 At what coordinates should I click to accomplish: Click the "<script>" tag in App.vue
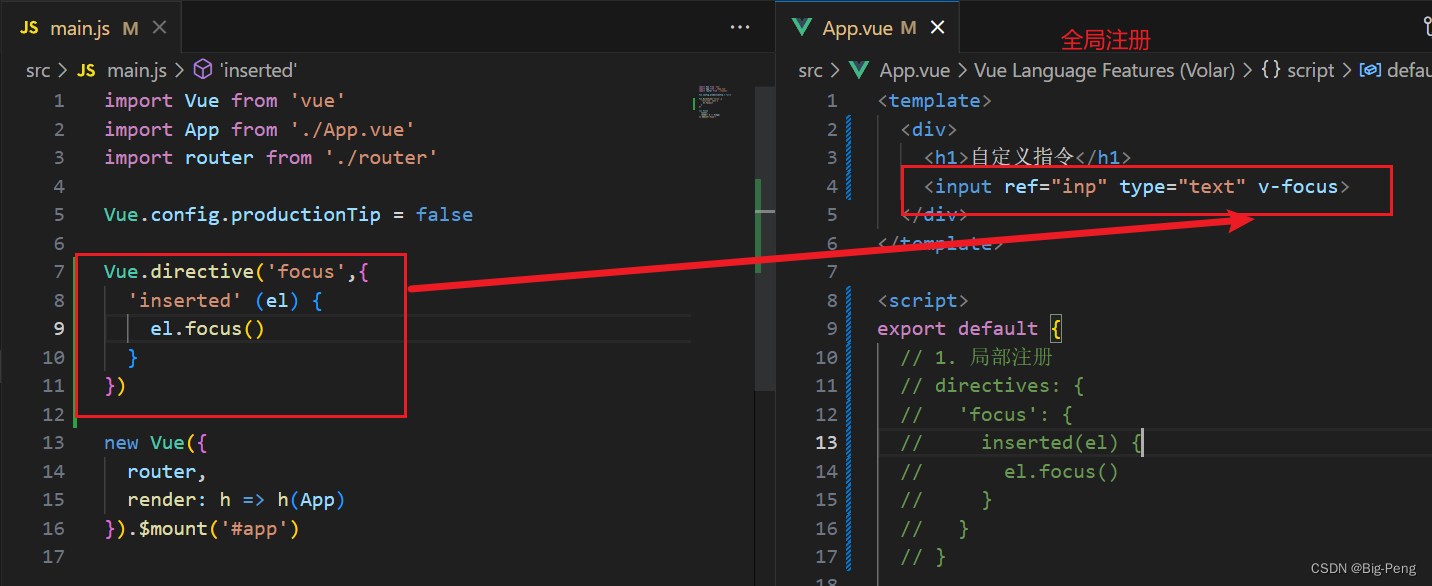tap(923, 300)
